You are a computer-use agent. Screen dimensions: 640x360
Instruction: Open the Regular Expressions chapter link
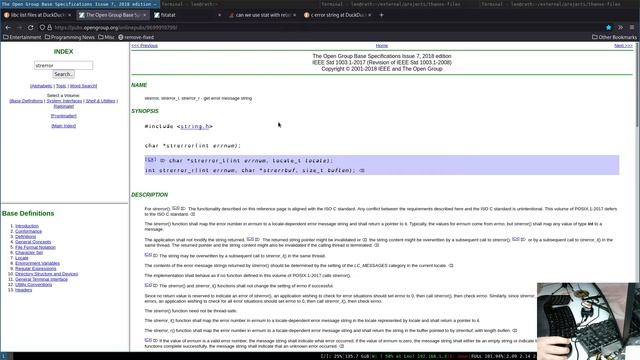[36, 269]
